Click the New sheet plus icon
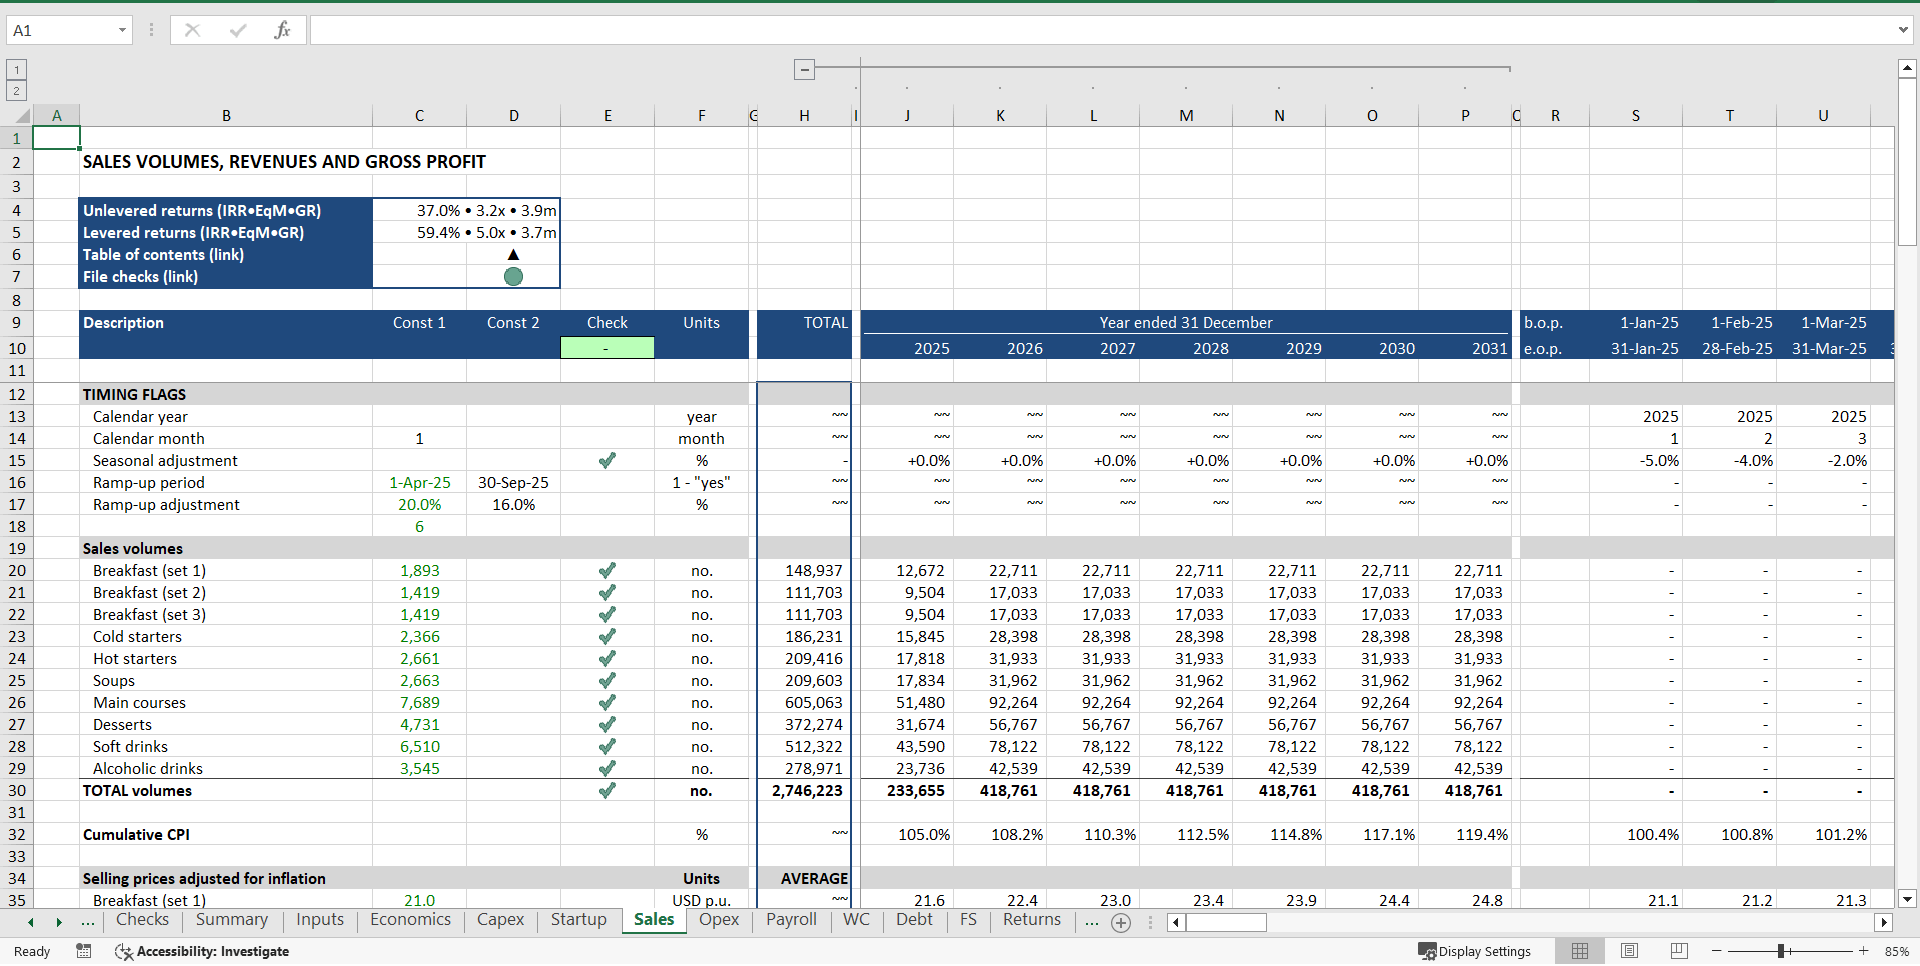 1121,923
